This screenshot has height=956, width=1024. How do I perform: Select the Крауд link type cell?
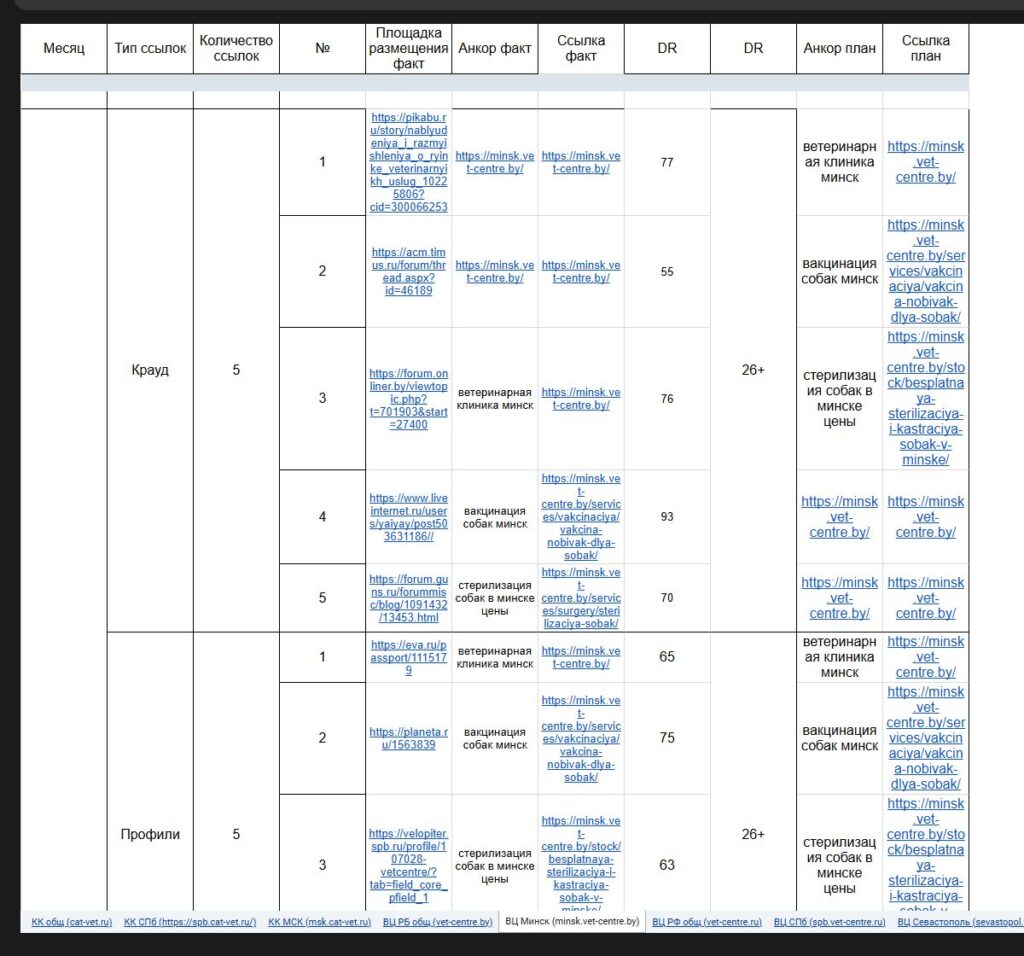coord(150,370)
